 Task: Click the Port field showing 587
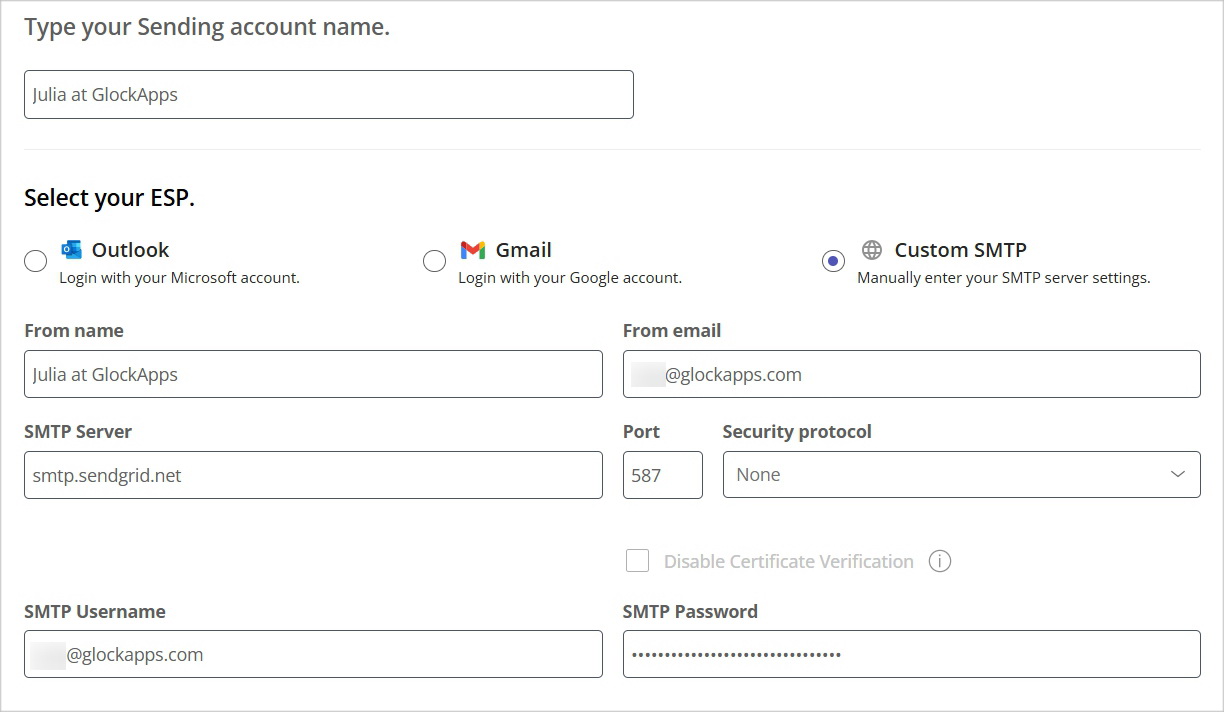point(662,475)
